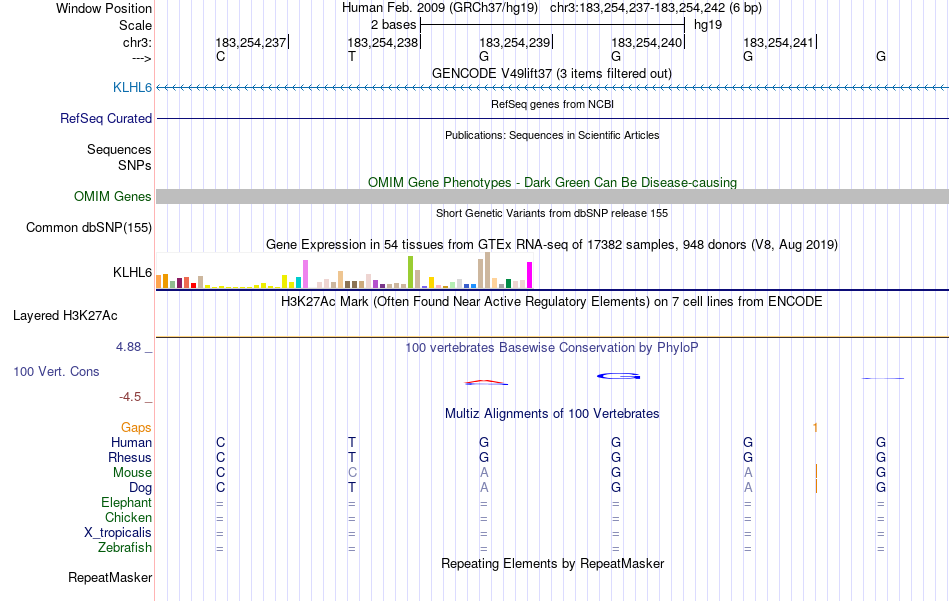
Task: Click 'RefSeq genes from NCBI' track title
Action: tap(553, 104)
